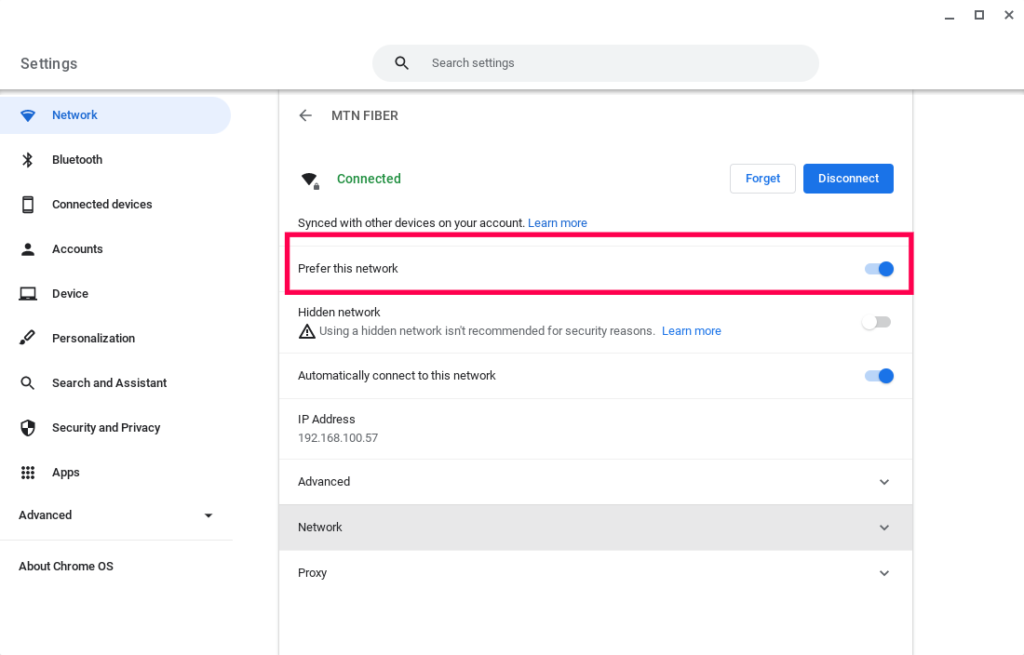The height and width of the screenshot is (655, 1024).
Task: Enable the Hidden network switch
Action: click(x=876, y=322)
